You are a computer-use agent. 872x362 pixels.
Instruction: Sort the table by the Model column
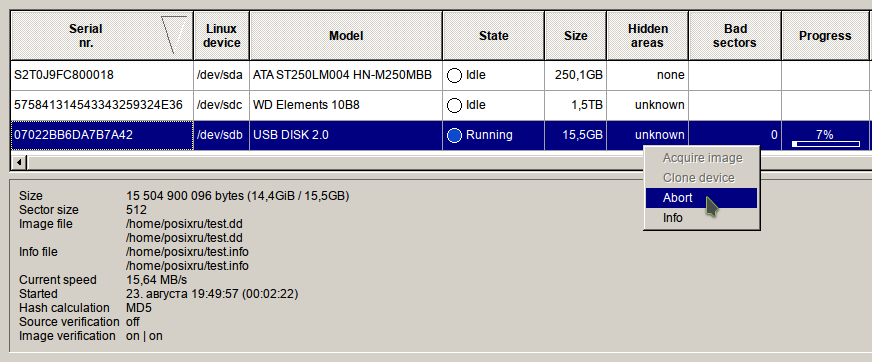(346, 36)
